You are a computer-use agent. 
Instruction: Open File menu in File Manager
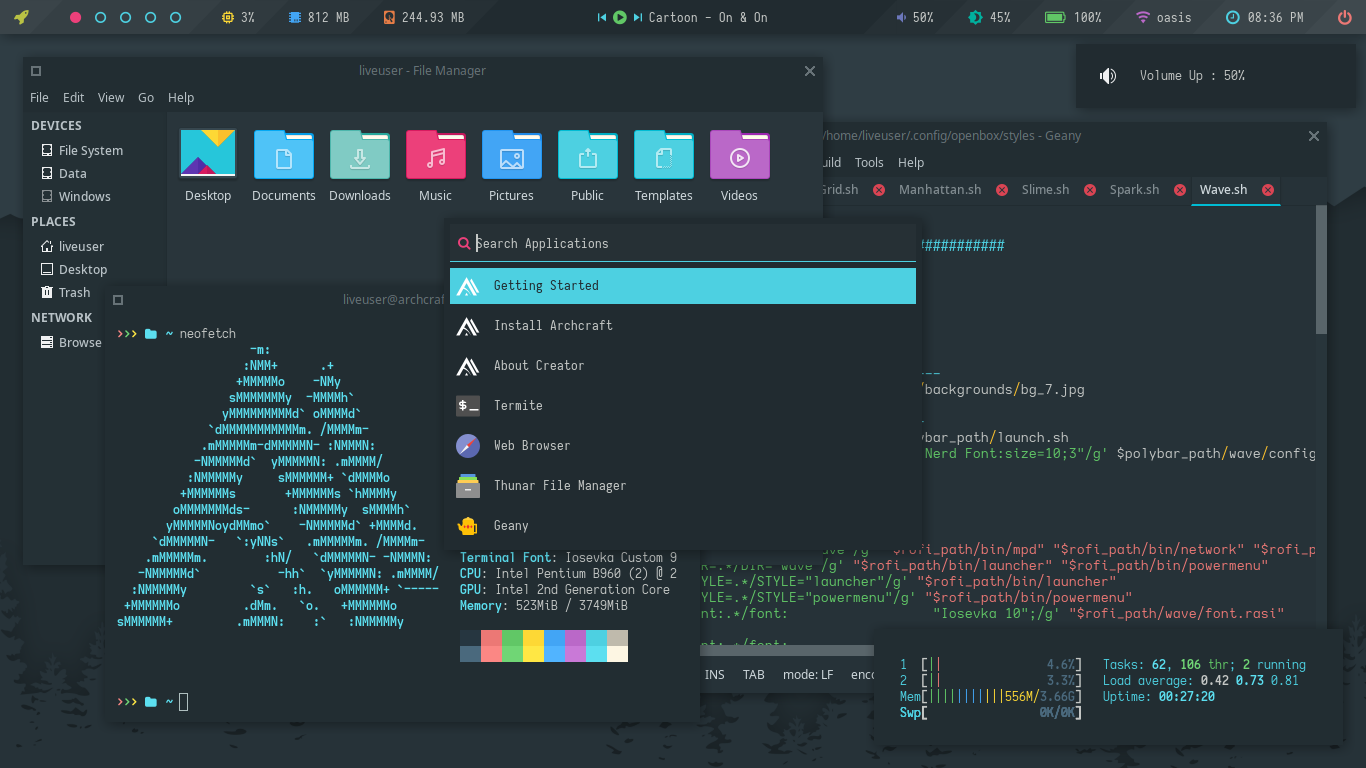(x=39, y=98)
